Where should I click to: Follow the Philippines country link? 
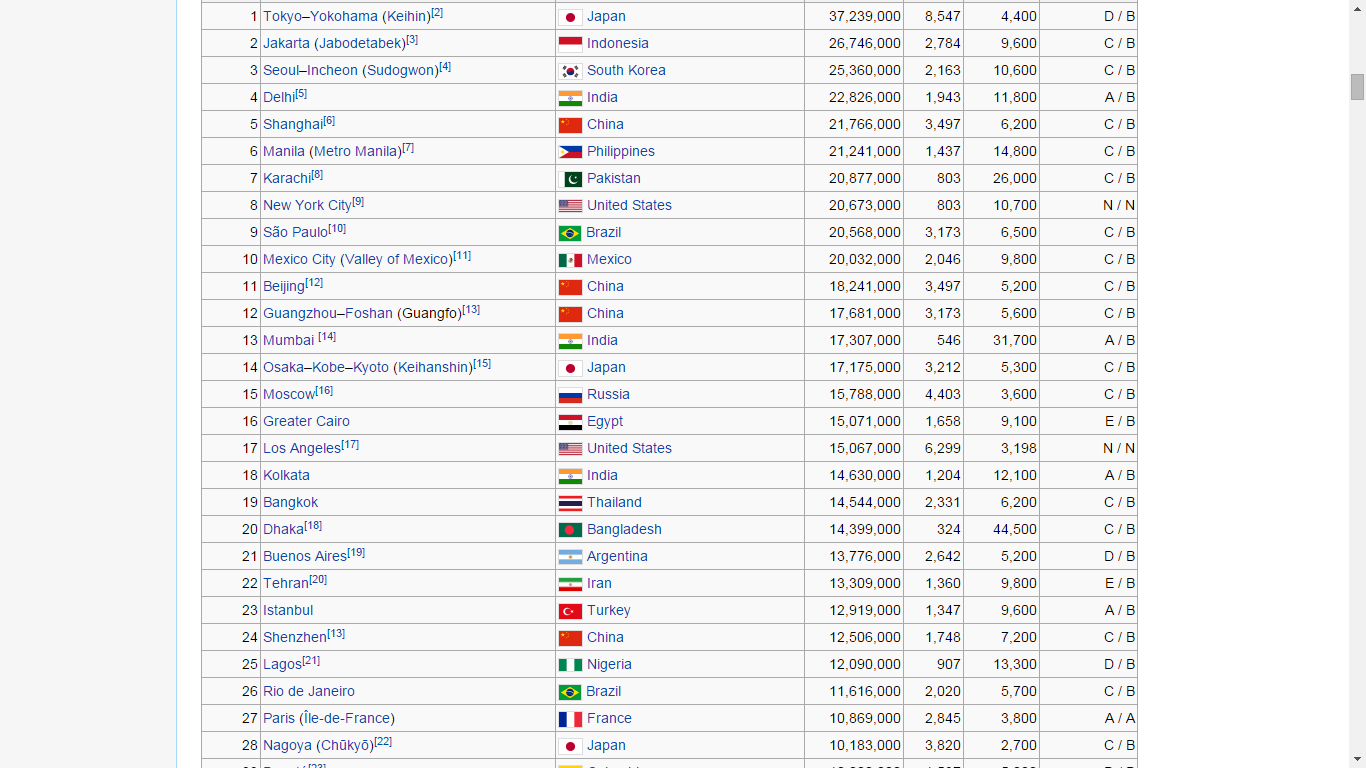point(621,152)
